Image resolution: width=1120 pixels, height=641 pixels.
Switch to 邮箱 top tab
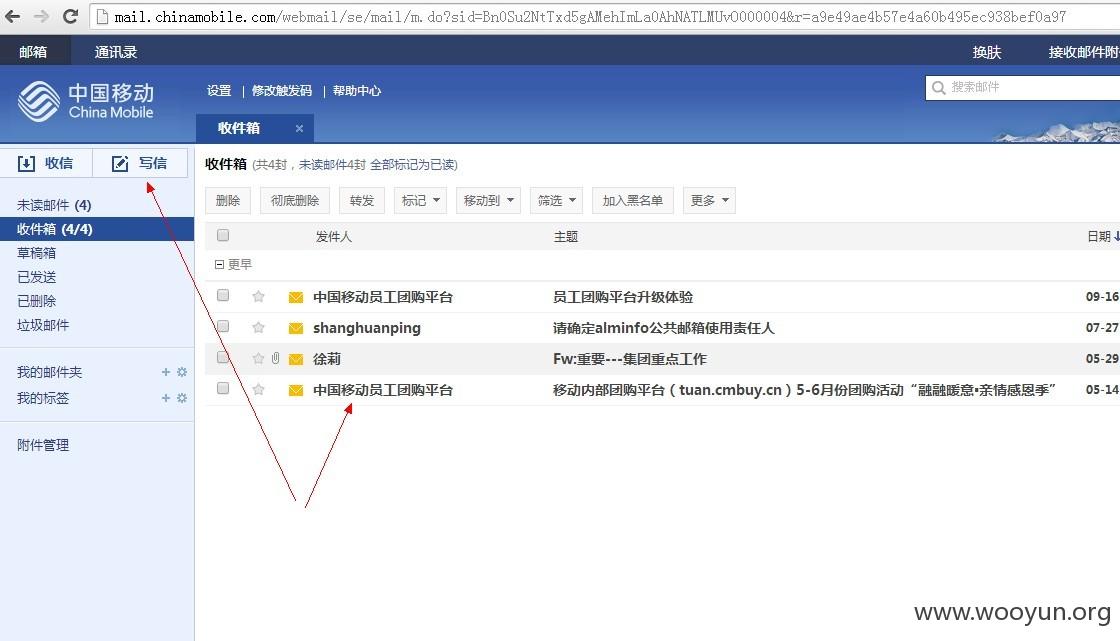pos(33,52)
